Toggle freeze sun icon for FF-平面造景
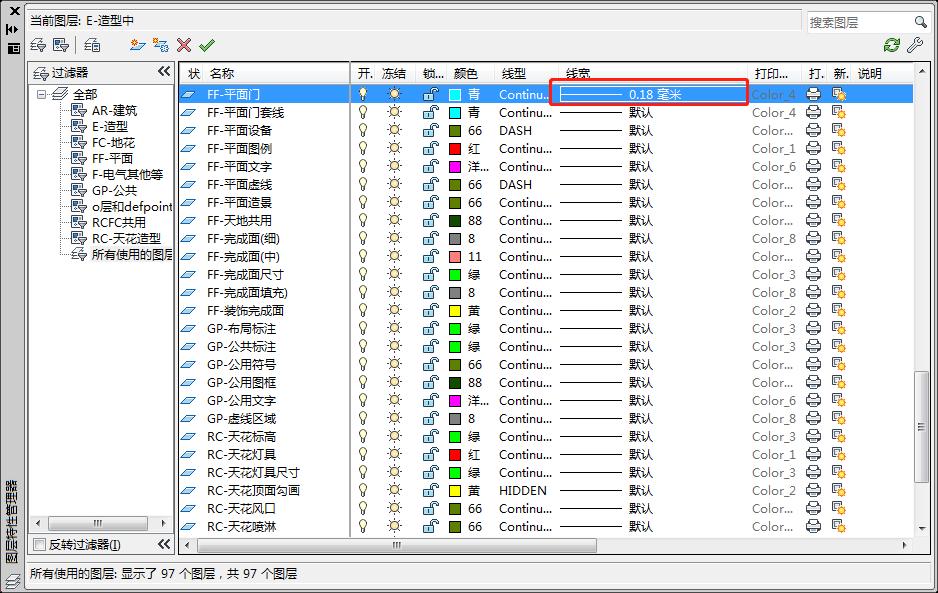Image resolution: width=938 pixels, height=593 pixels. [x=394, y=202]
